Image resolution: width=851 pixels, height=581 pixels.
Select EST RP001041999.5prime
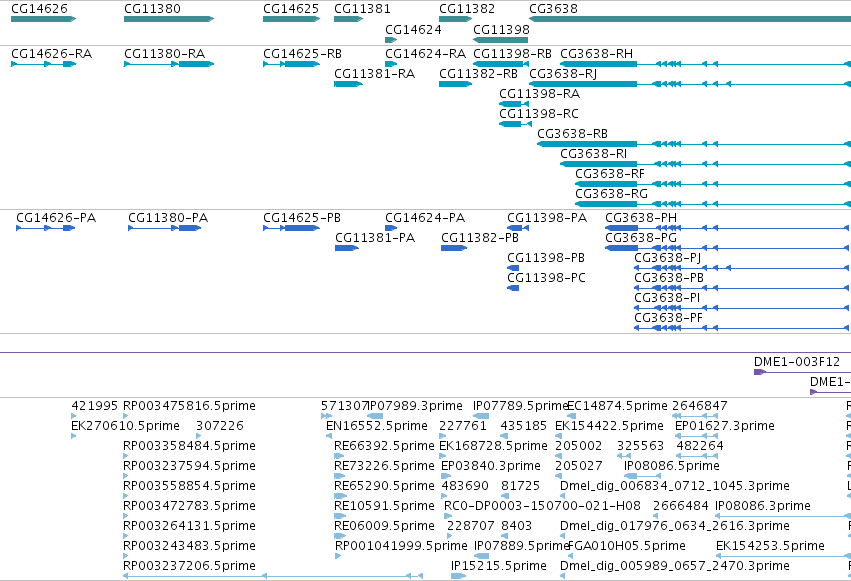point(338,556)
